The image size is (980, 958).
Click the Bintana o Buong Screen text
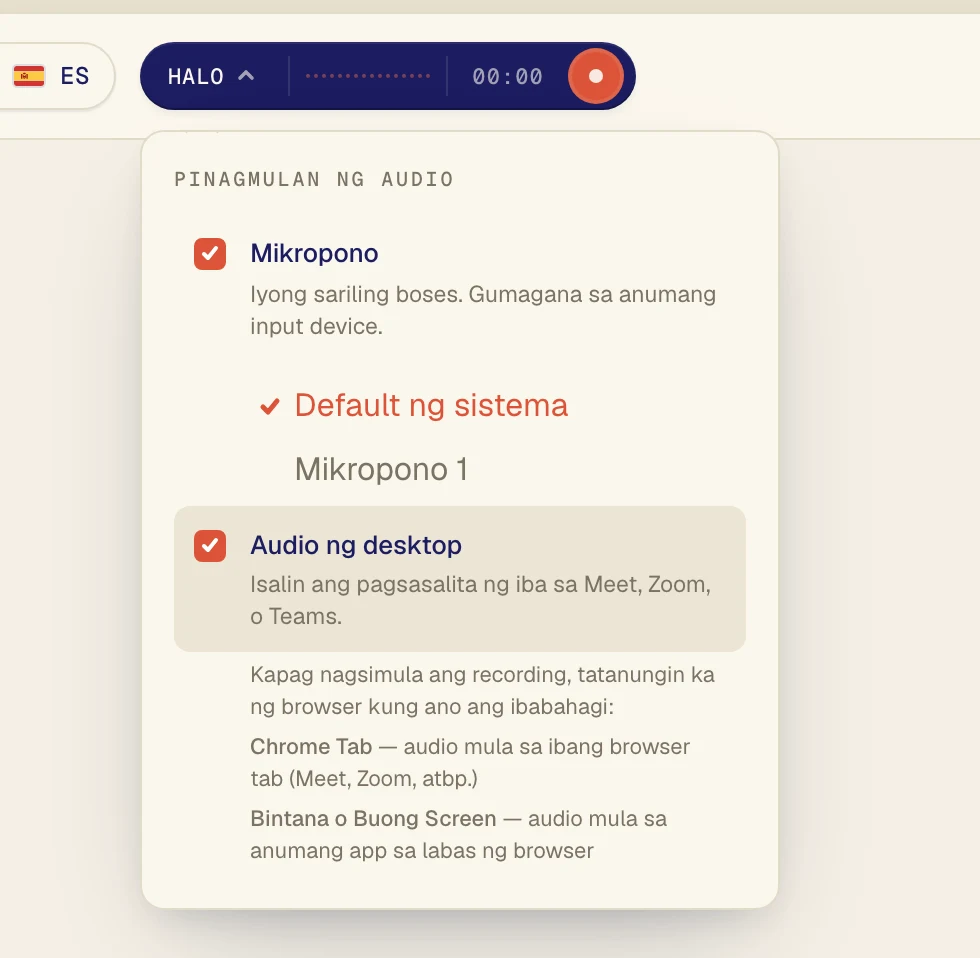459,834
